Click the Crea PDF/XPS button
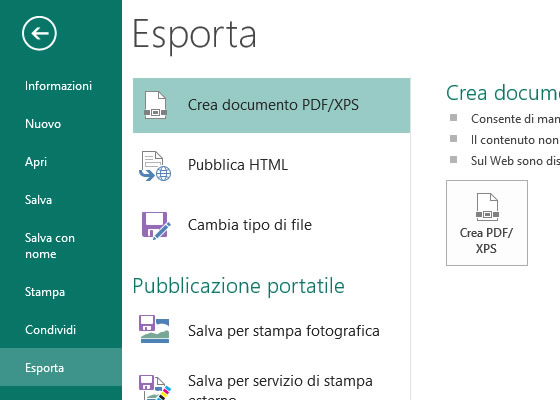Image resolution: width=560 pixels, height=400 pixels. (x=486, y=223)
